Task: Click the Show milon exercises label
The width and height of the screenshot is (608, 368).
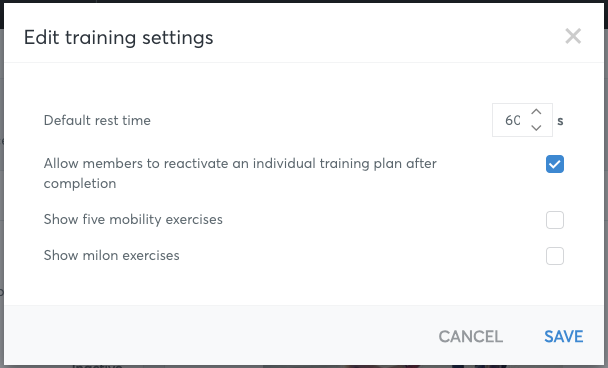Action: tap(111, 256)
